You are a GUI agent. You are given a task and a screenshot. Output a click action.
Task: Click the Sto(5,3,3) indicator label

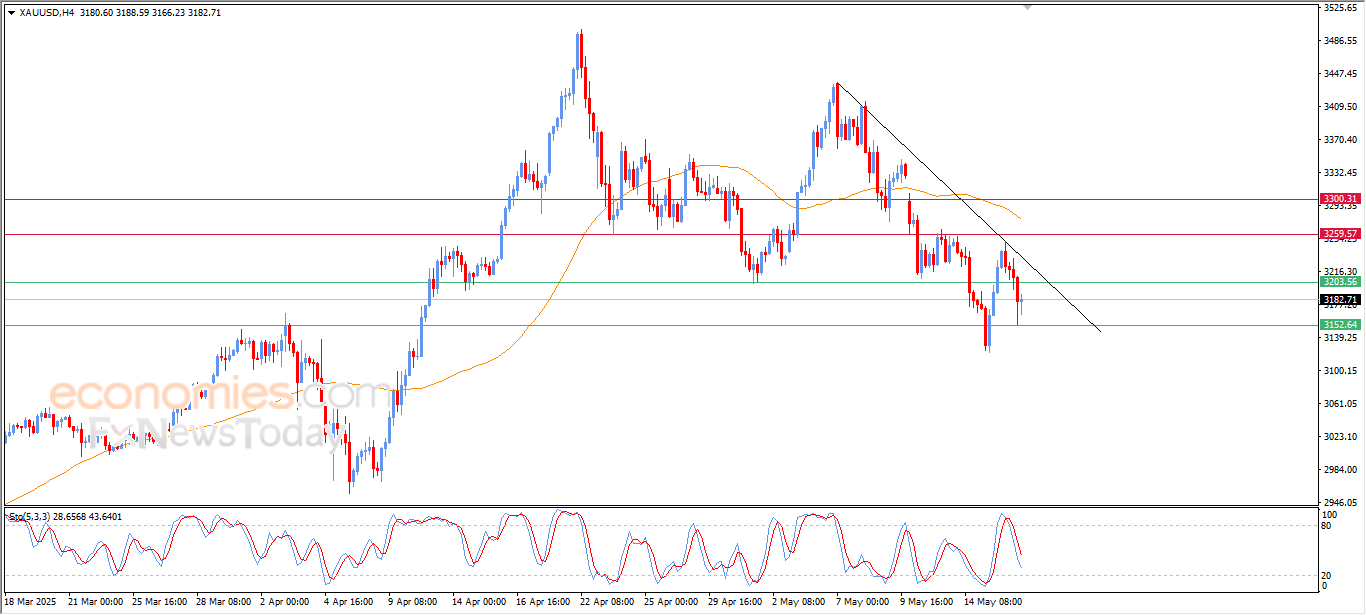[x=30, y=516]
